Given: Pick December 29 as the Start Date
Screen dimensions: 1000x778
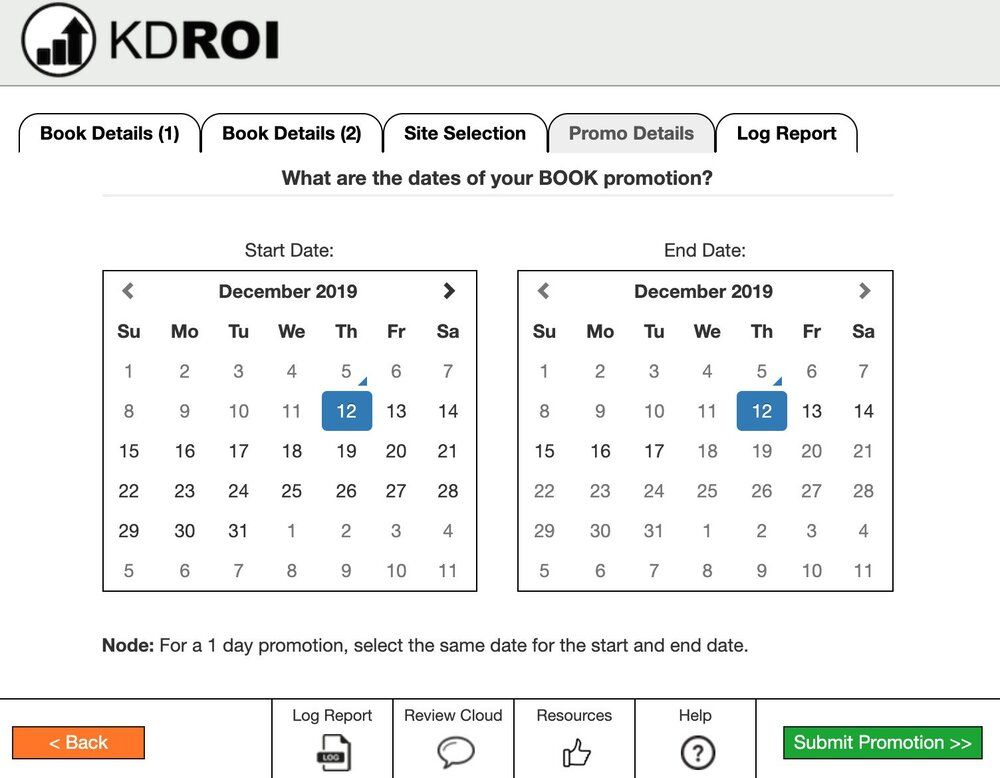Looking at the screenshot, I should [x=129, y=531].
